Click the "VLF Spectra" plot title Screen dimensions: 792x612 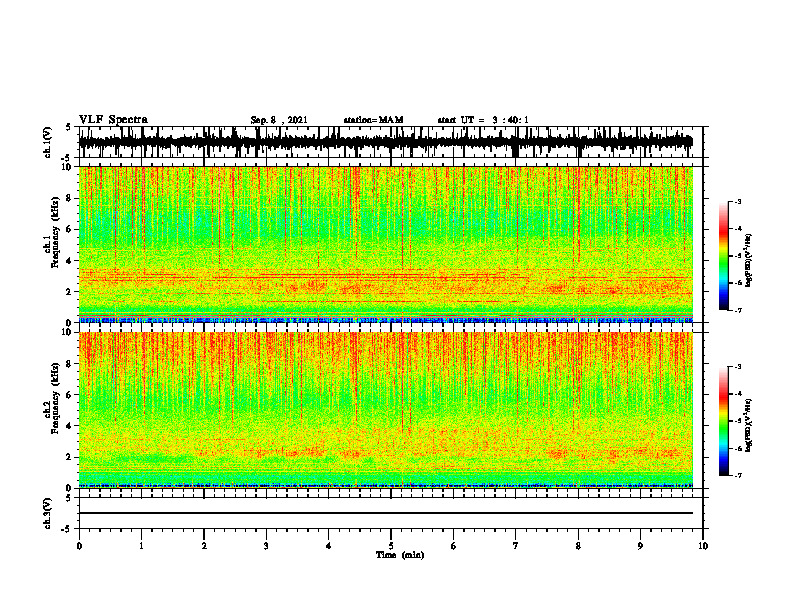click(x=113, y=120)
